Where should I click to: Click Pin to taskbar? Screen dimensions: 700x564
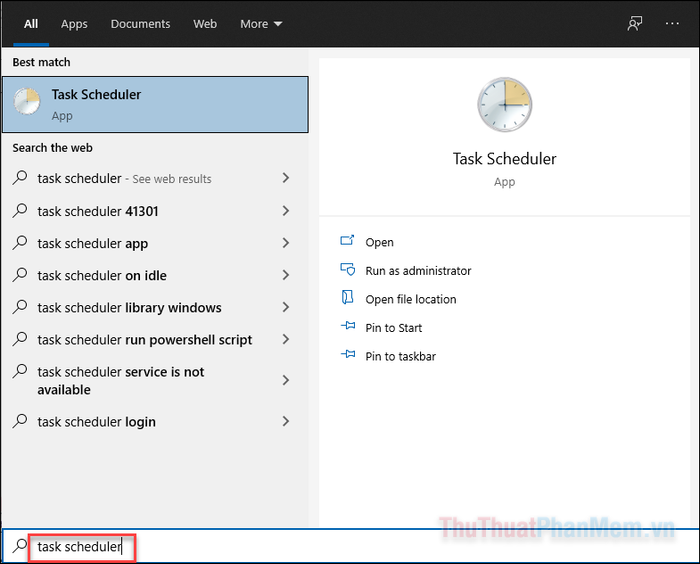[400, 356]
